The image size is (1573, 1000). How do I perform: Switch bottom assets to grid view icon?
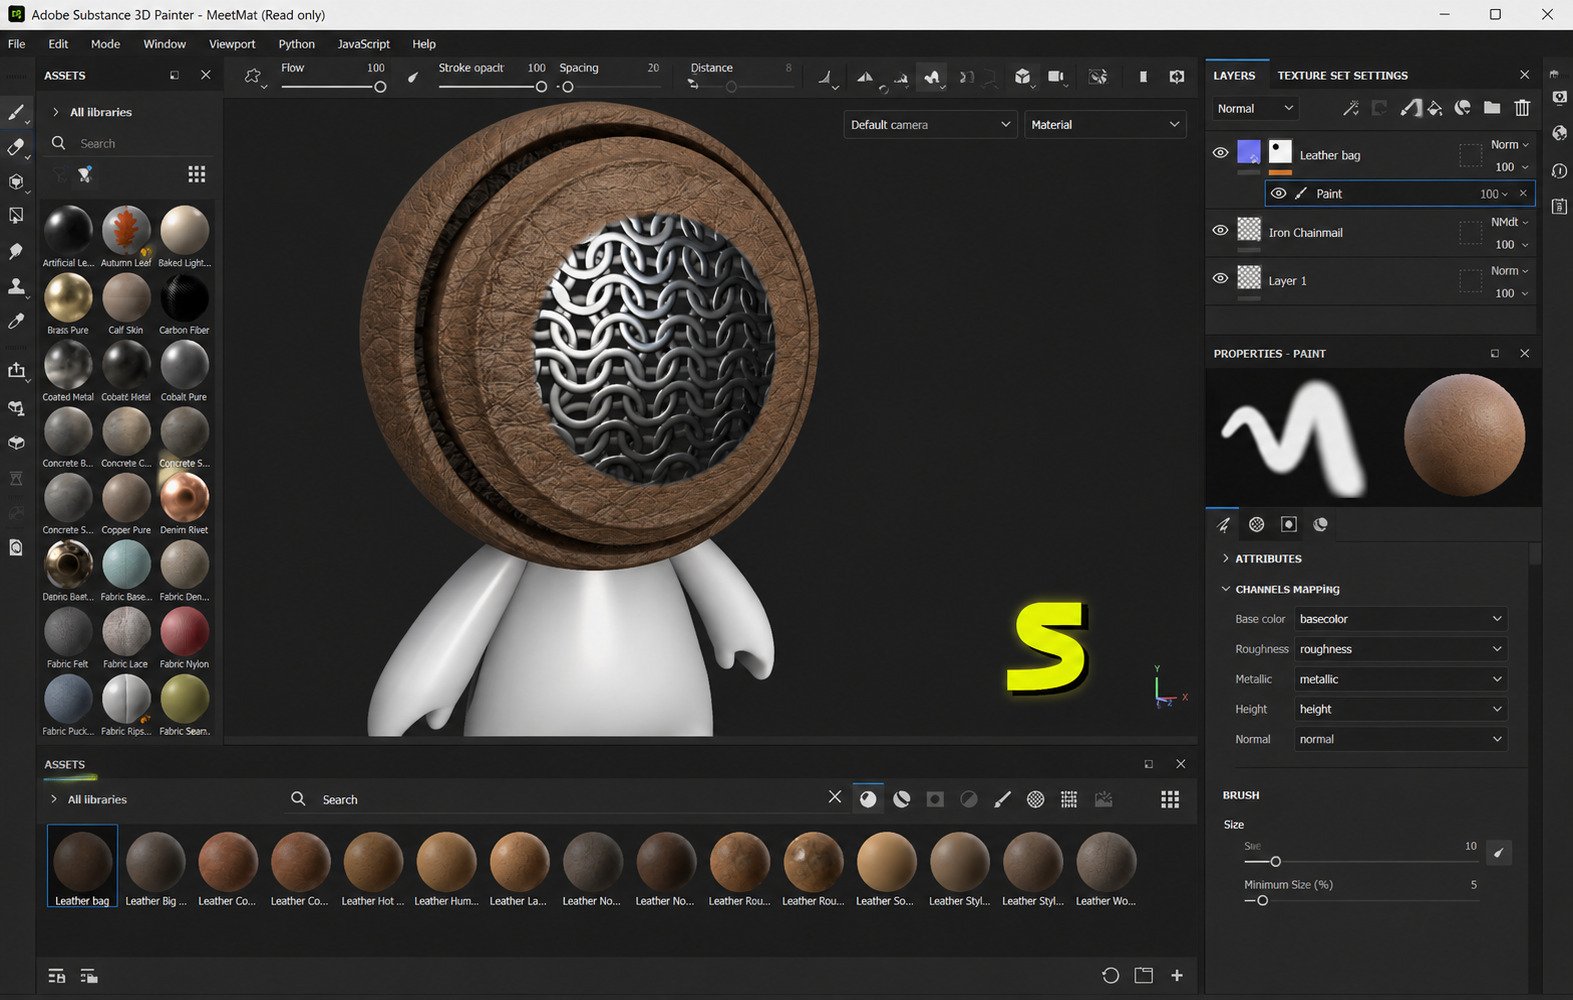[x=1170, y=799]
